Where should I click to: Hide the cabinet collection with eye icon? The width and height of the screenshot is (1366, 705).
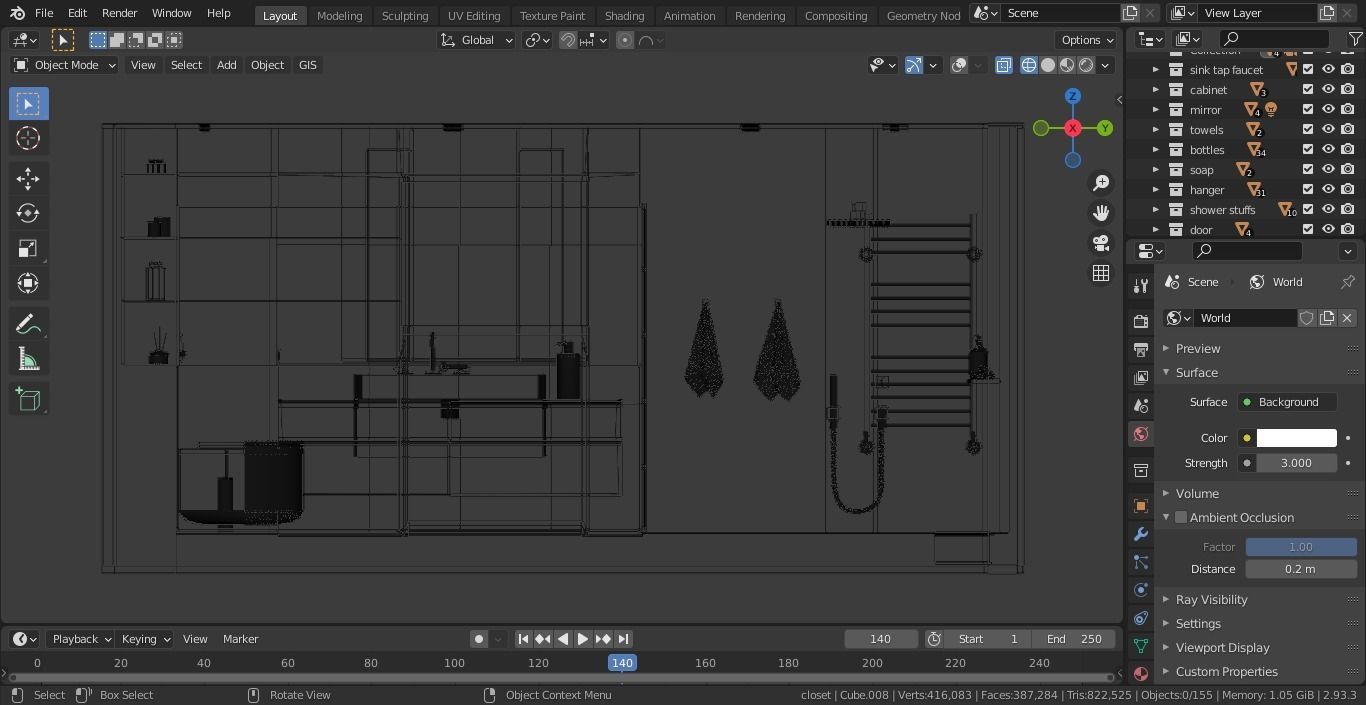1328,90
